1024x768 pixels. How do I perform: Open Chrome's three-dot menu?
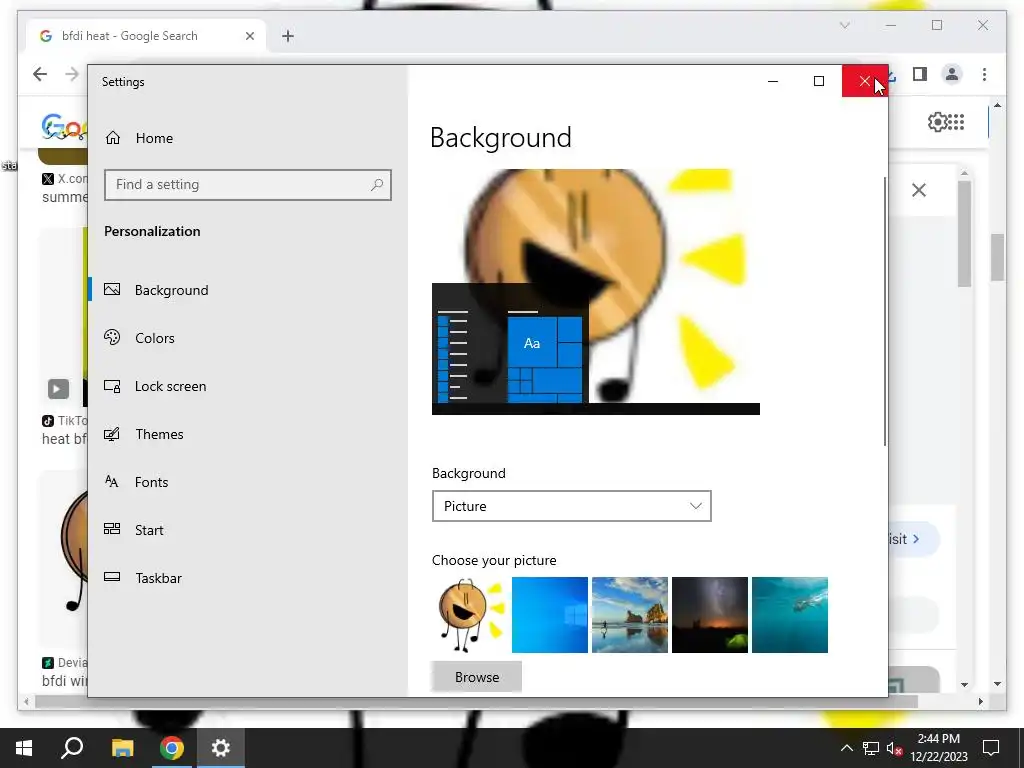(x=984, y=74)
